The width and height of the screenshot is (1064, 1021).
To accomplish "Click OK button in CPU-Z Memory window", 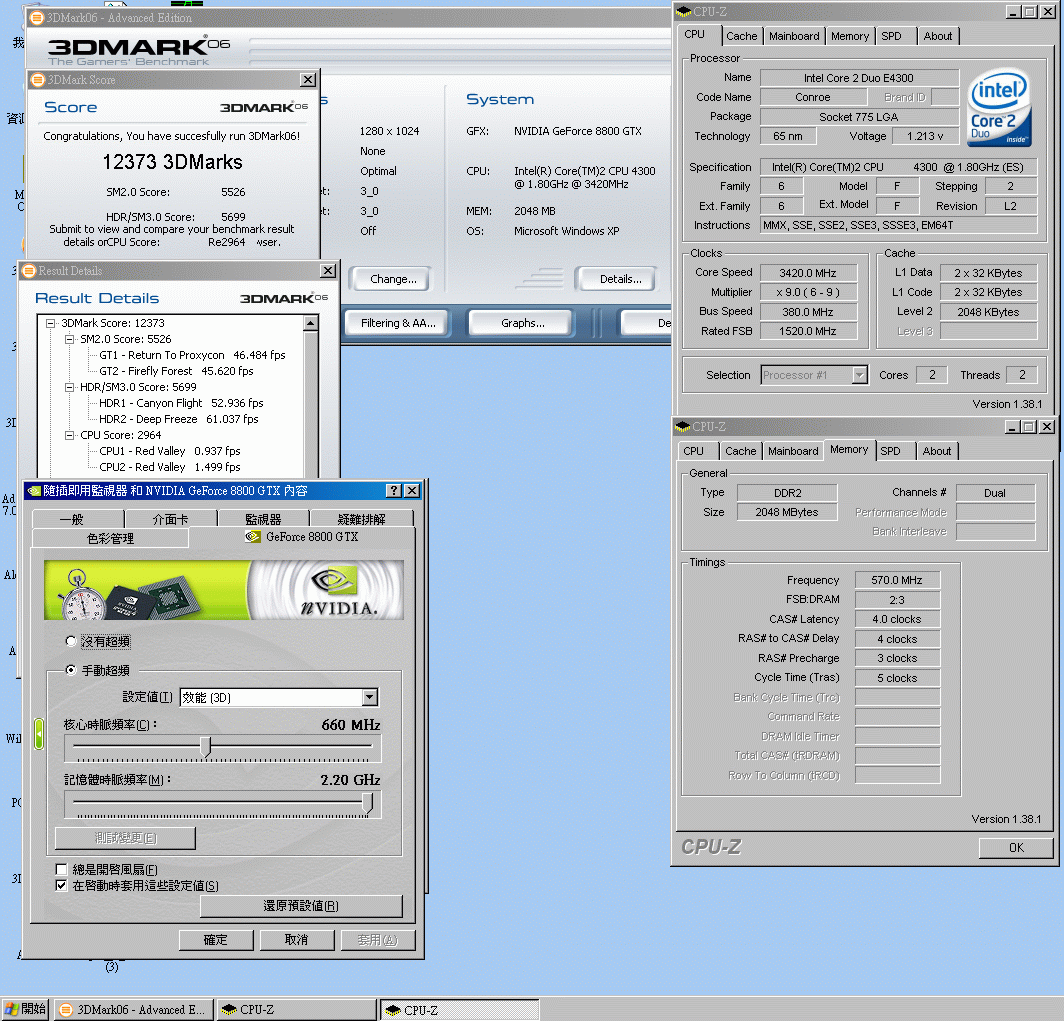I will pos(1016,847).
